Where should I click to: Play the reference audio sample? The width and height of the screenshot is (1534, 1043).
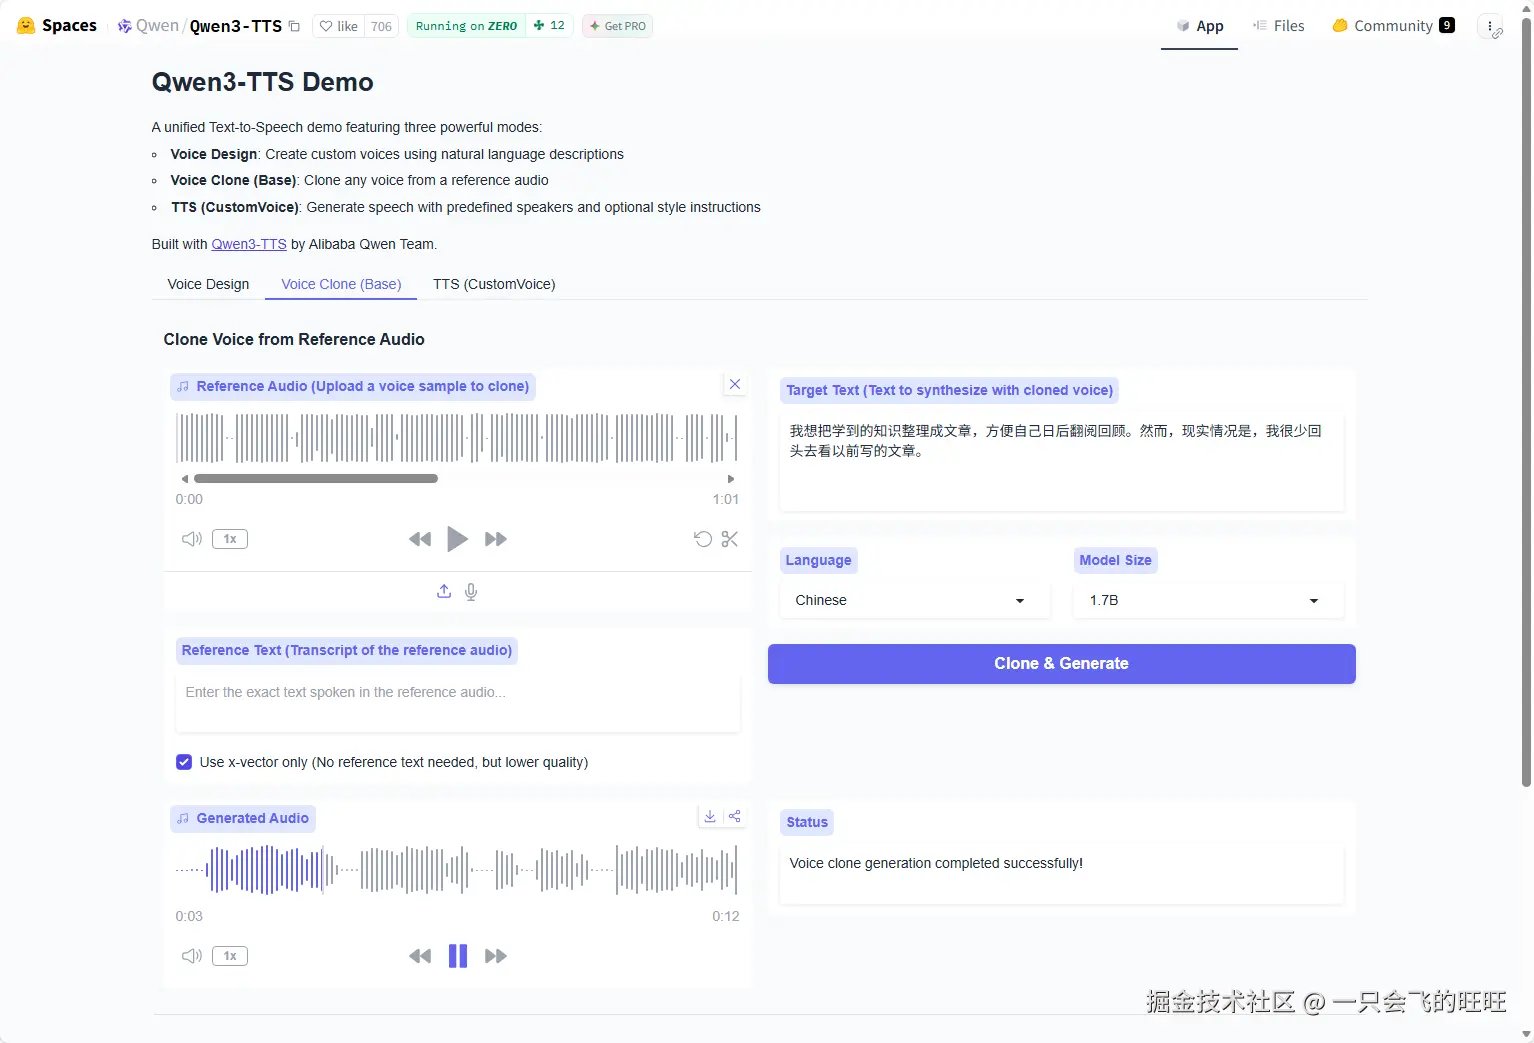[457, 539]
